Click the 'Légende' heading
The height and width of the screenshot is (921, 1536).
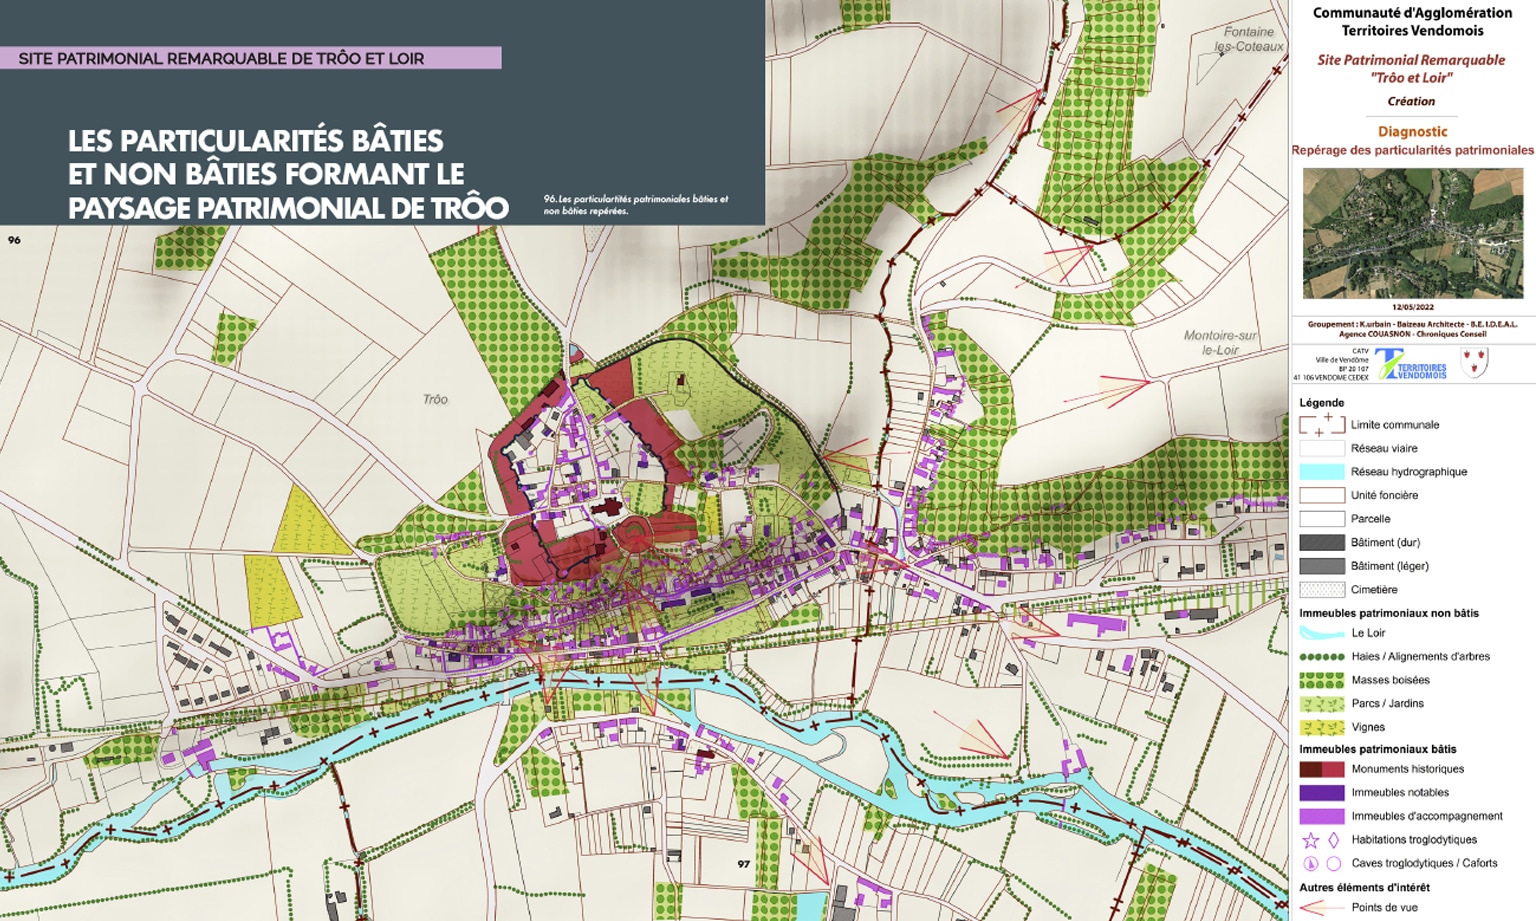tap(1321, 402)
